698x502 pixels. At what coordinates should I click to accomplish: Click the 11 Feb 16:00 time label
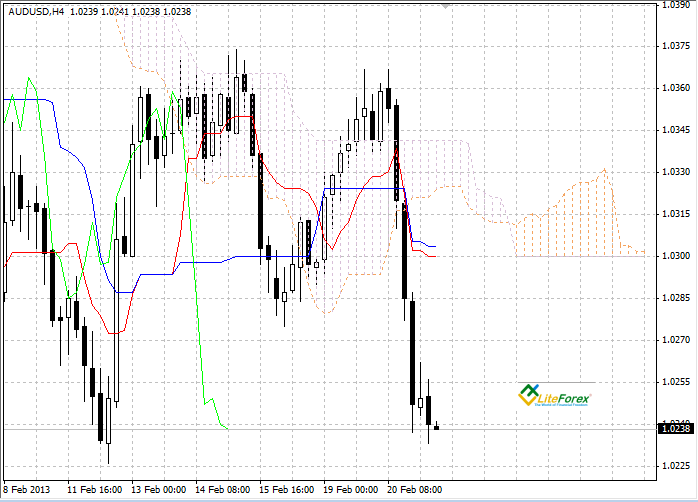coord(94,490)
